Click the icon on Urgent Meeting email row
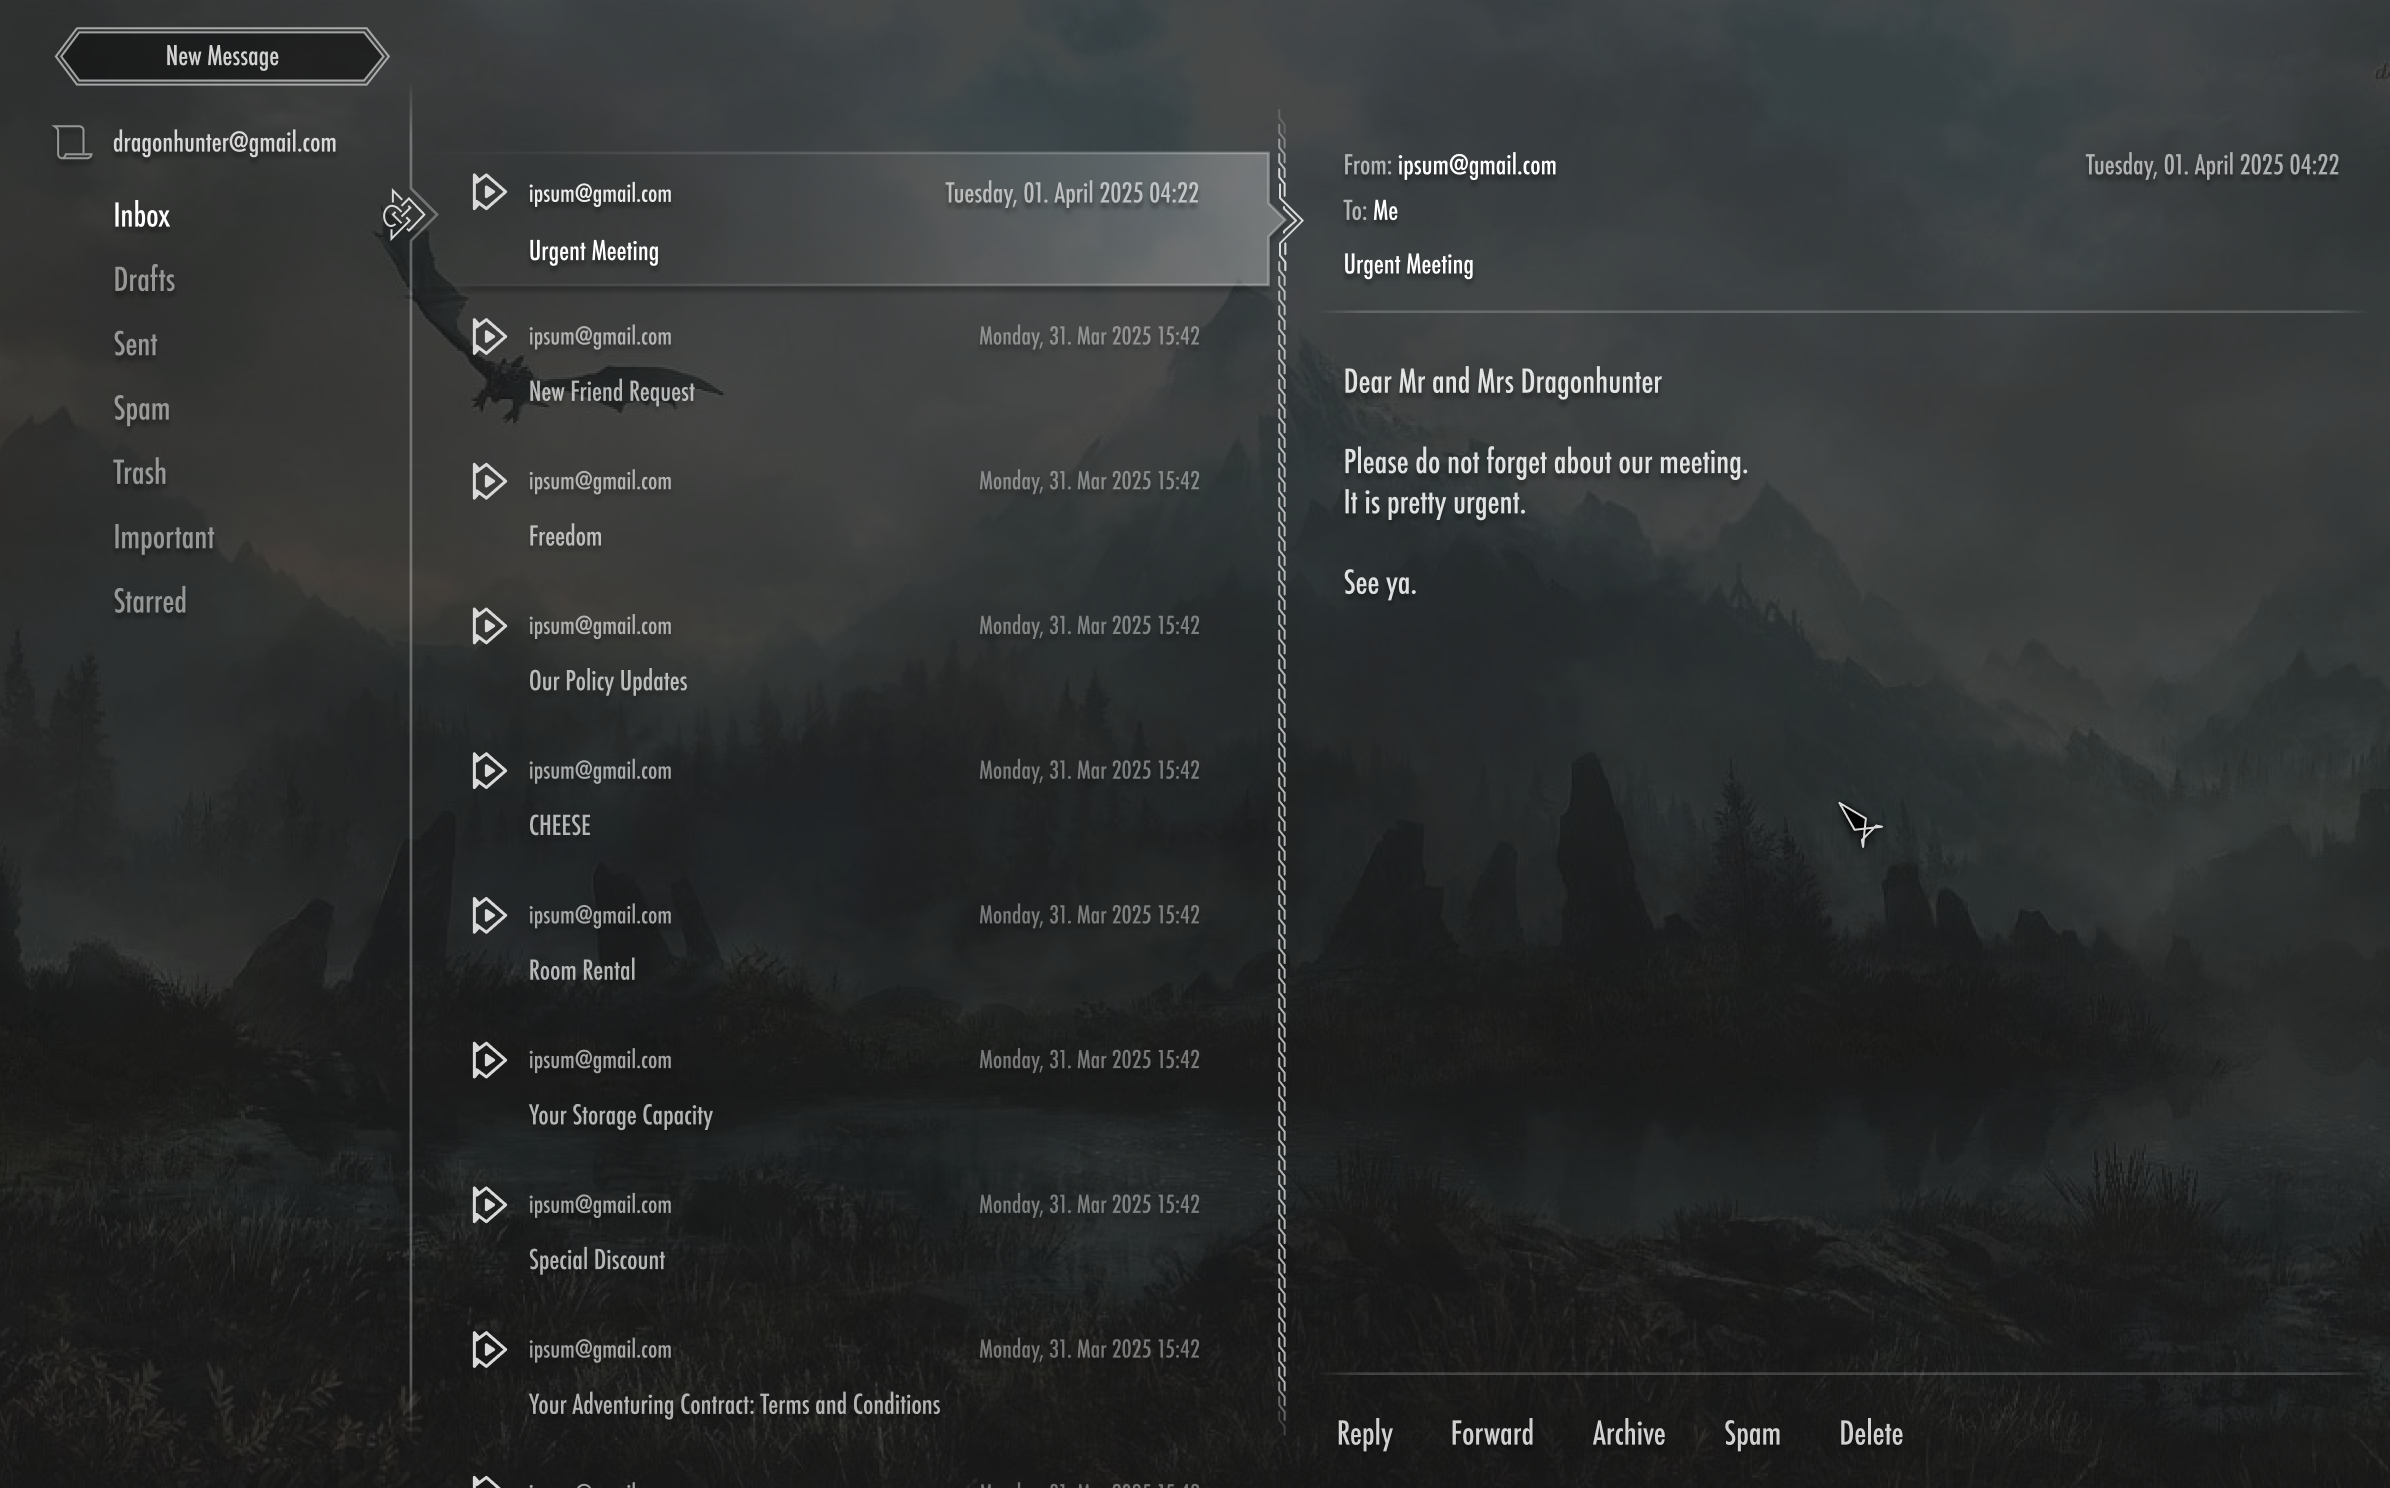Viewport: 2390px width, 1488px height. (488, 192)
